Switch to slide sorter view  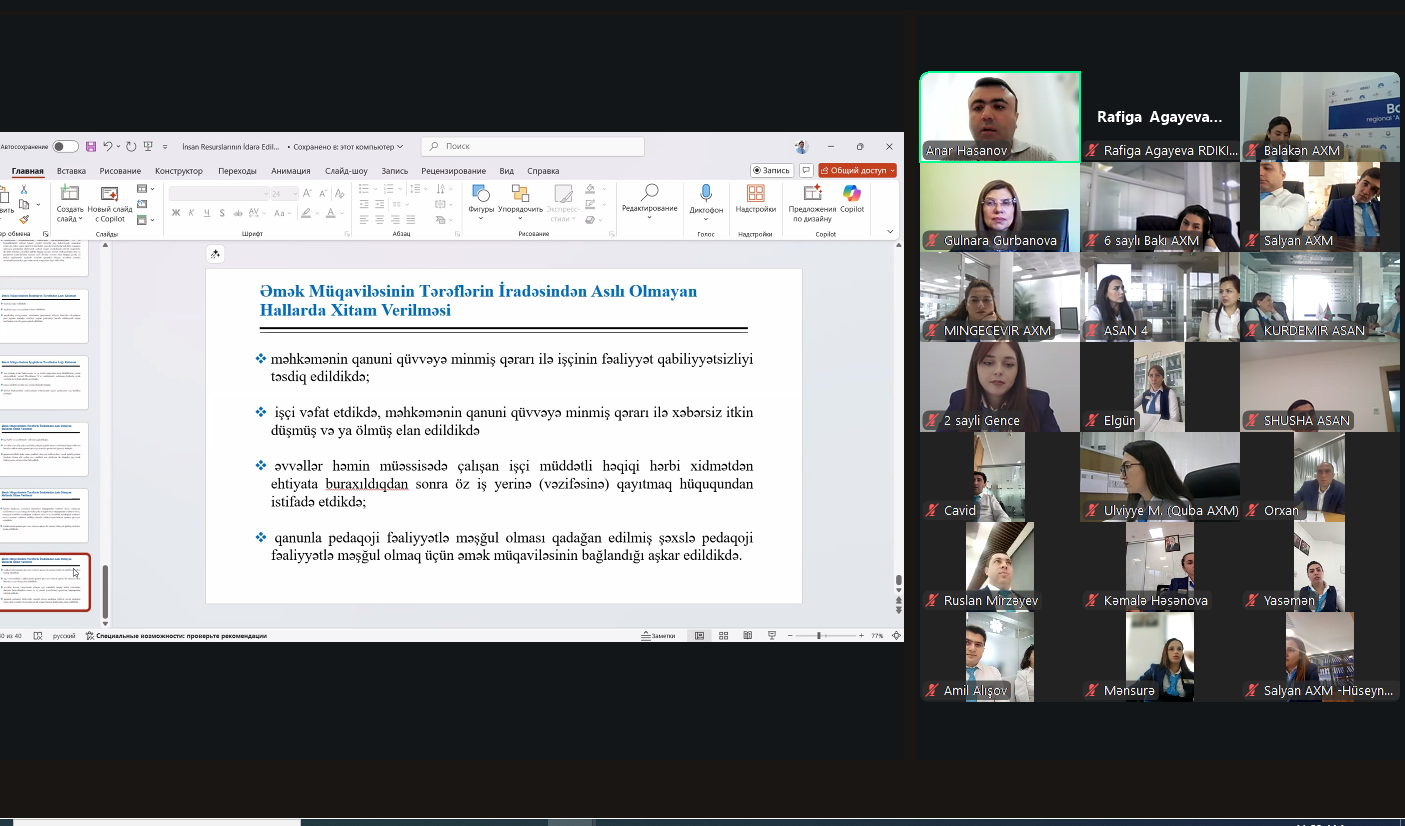click(722, 636)
